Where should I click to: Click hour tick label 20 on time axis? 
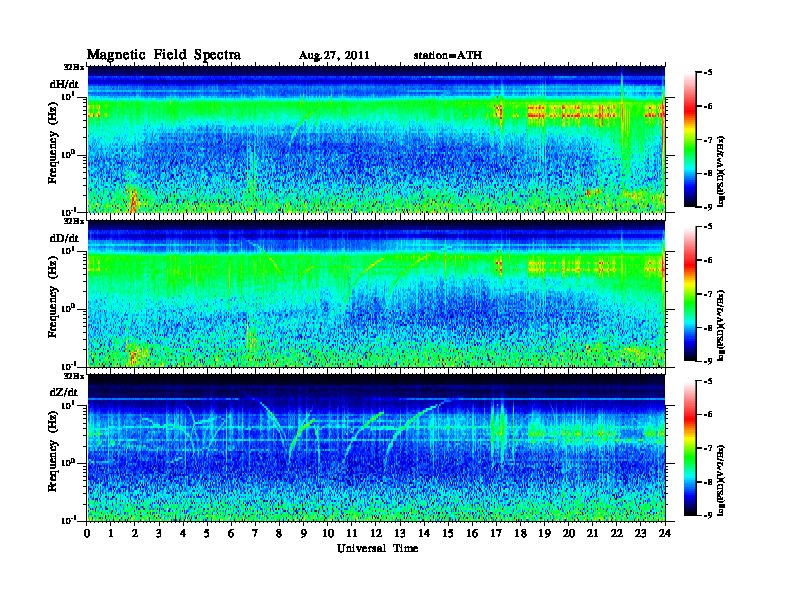pyautogui.click(x=568, y=533)
